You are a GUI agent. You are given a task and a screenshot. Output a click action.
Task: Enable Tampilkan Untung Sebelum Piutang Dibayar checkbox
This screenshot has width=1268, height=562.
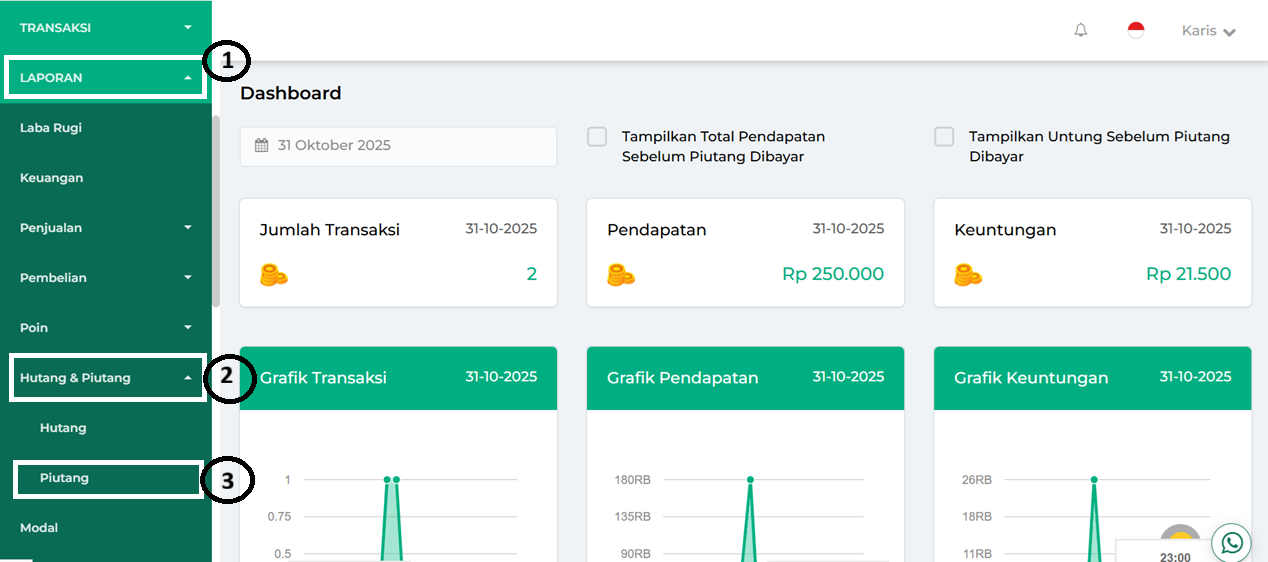tap(944, 137)
